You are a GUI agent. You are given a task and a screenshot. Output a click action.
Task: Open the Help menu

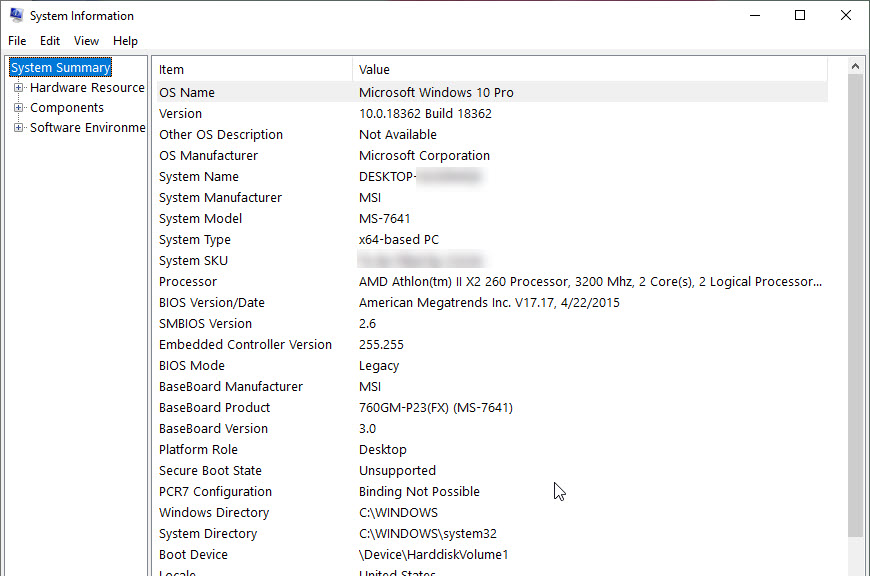tap(125, 41)
